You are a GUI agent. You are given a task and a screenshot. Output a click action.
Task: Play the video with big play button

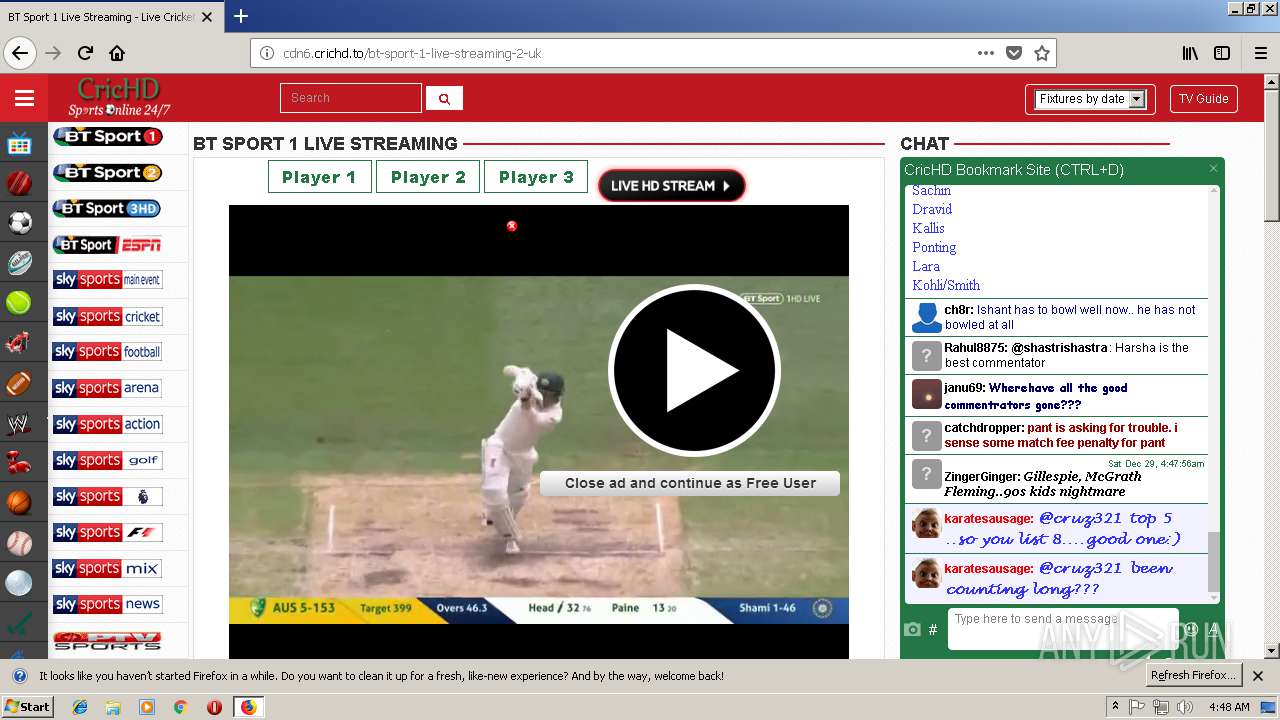694,370
